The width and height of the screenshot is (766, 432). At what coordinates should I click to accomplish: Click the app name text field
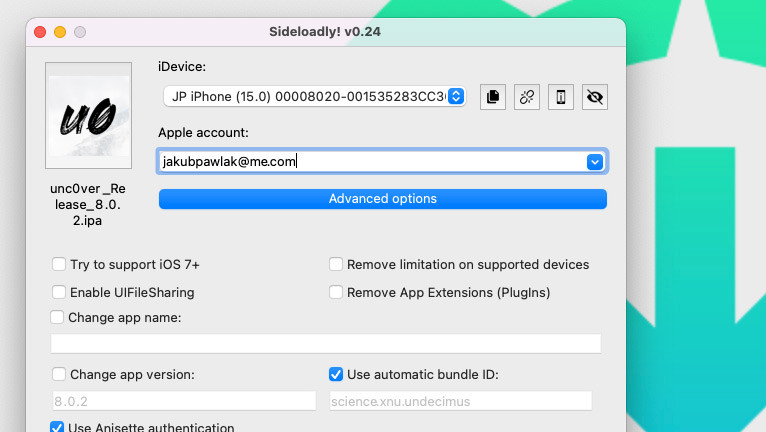(x=326, y=344)
